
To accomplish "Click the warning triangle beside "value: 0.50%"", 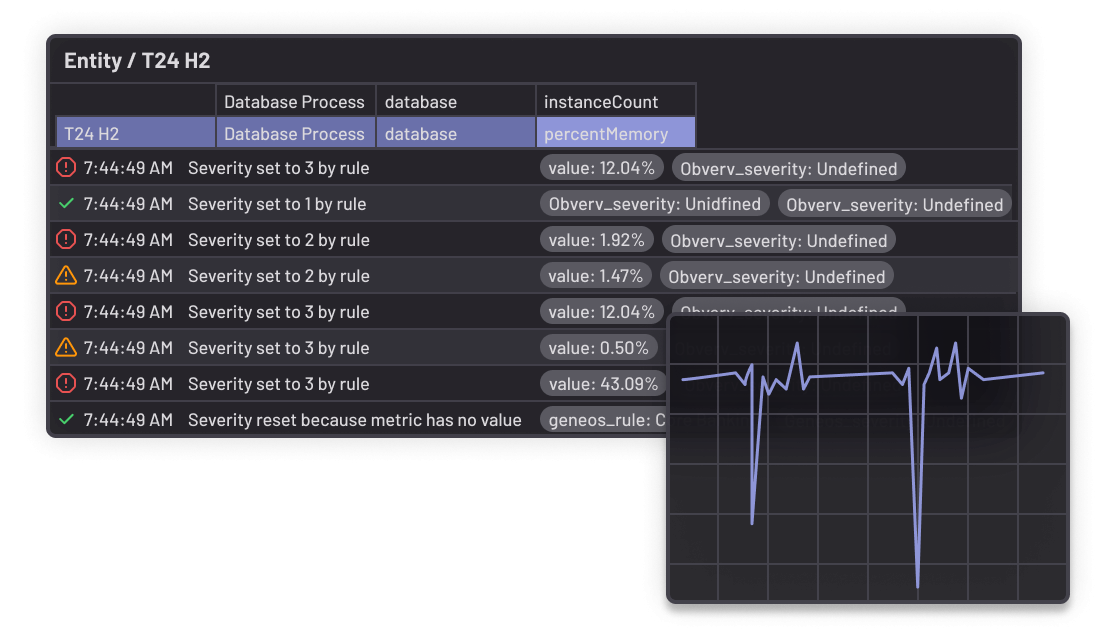I will click(66, 347).
